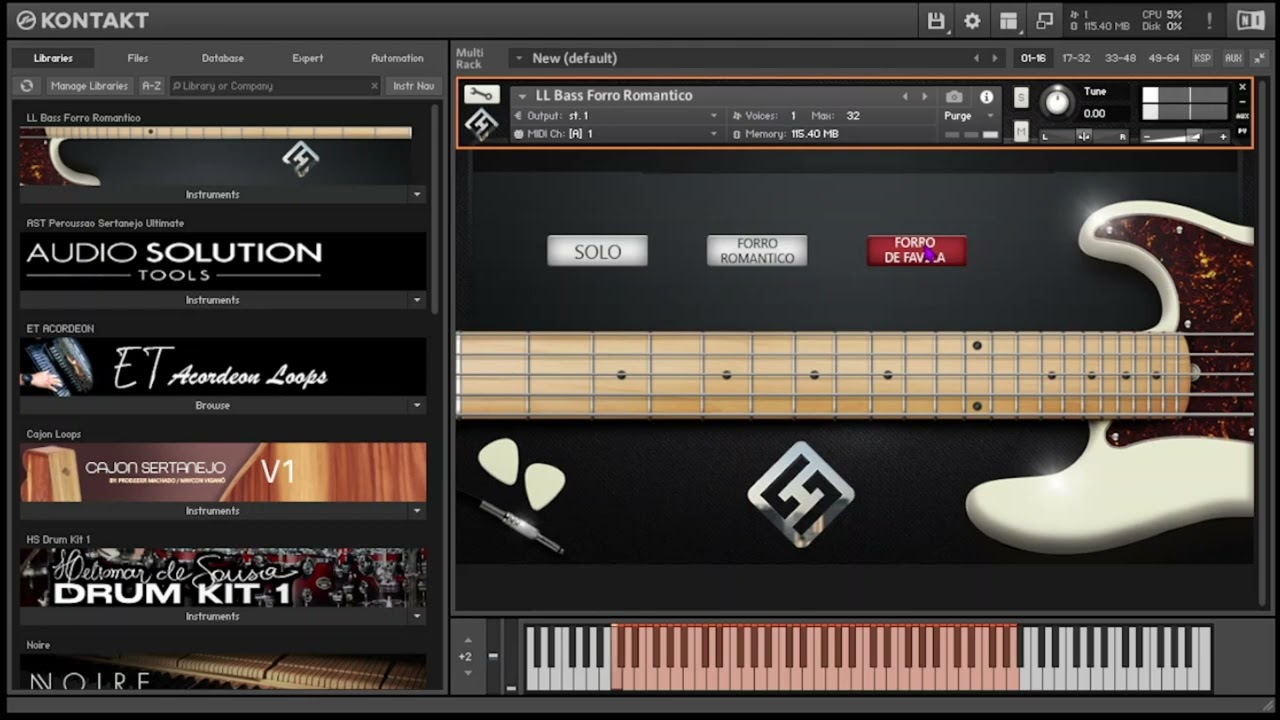Screen dimensions: 1280x720
Task: Shift keyboard octave down arrow
Action: pyautogui.click(x=467, y=672)
